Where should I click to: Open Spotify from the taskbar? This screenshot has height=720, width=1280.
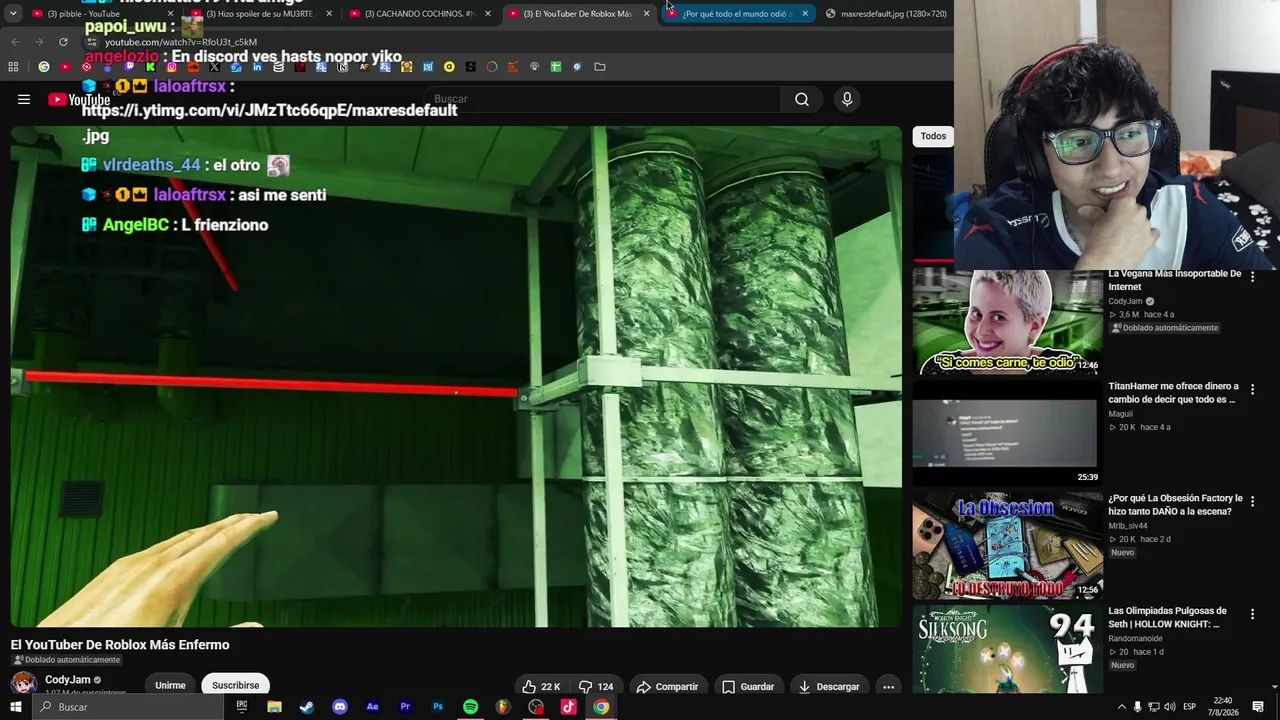pos(470,706)
